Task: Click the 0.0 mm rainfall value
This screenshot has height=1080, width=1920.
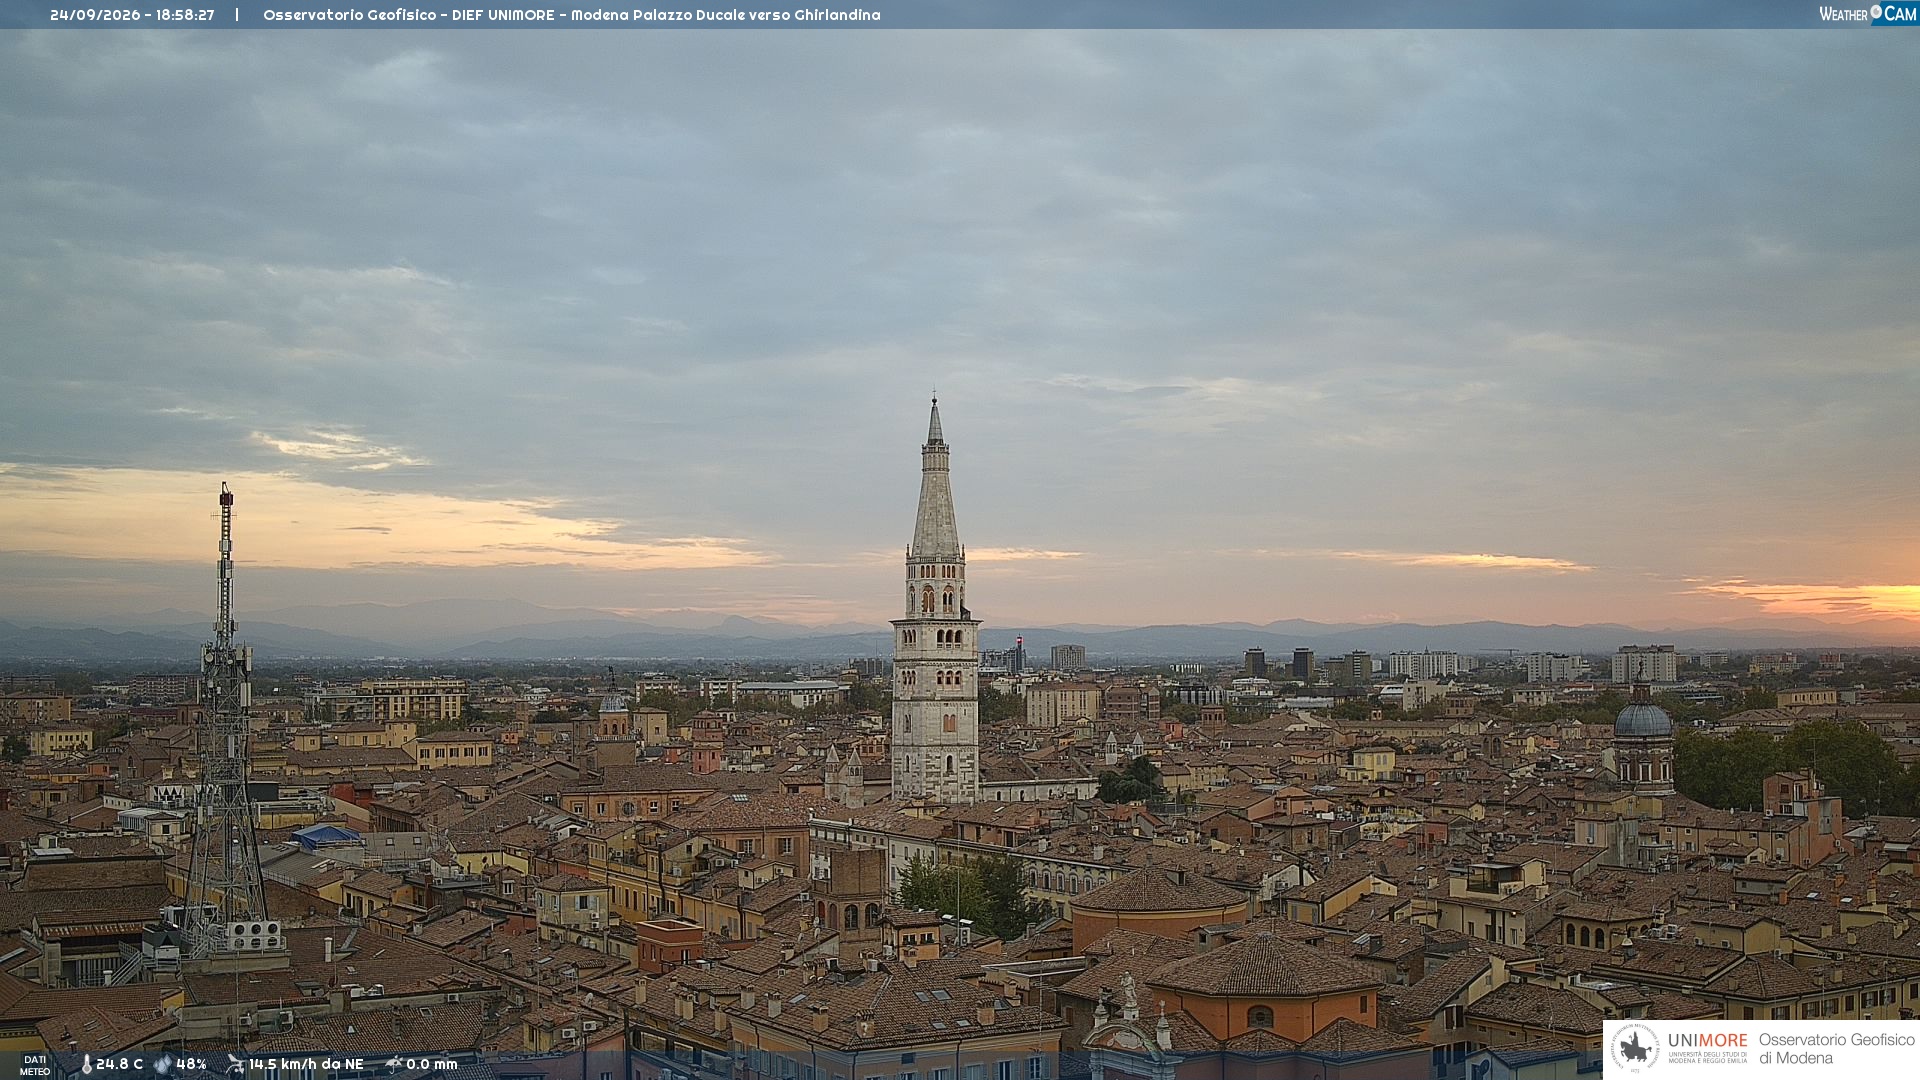Action: 432,1064
